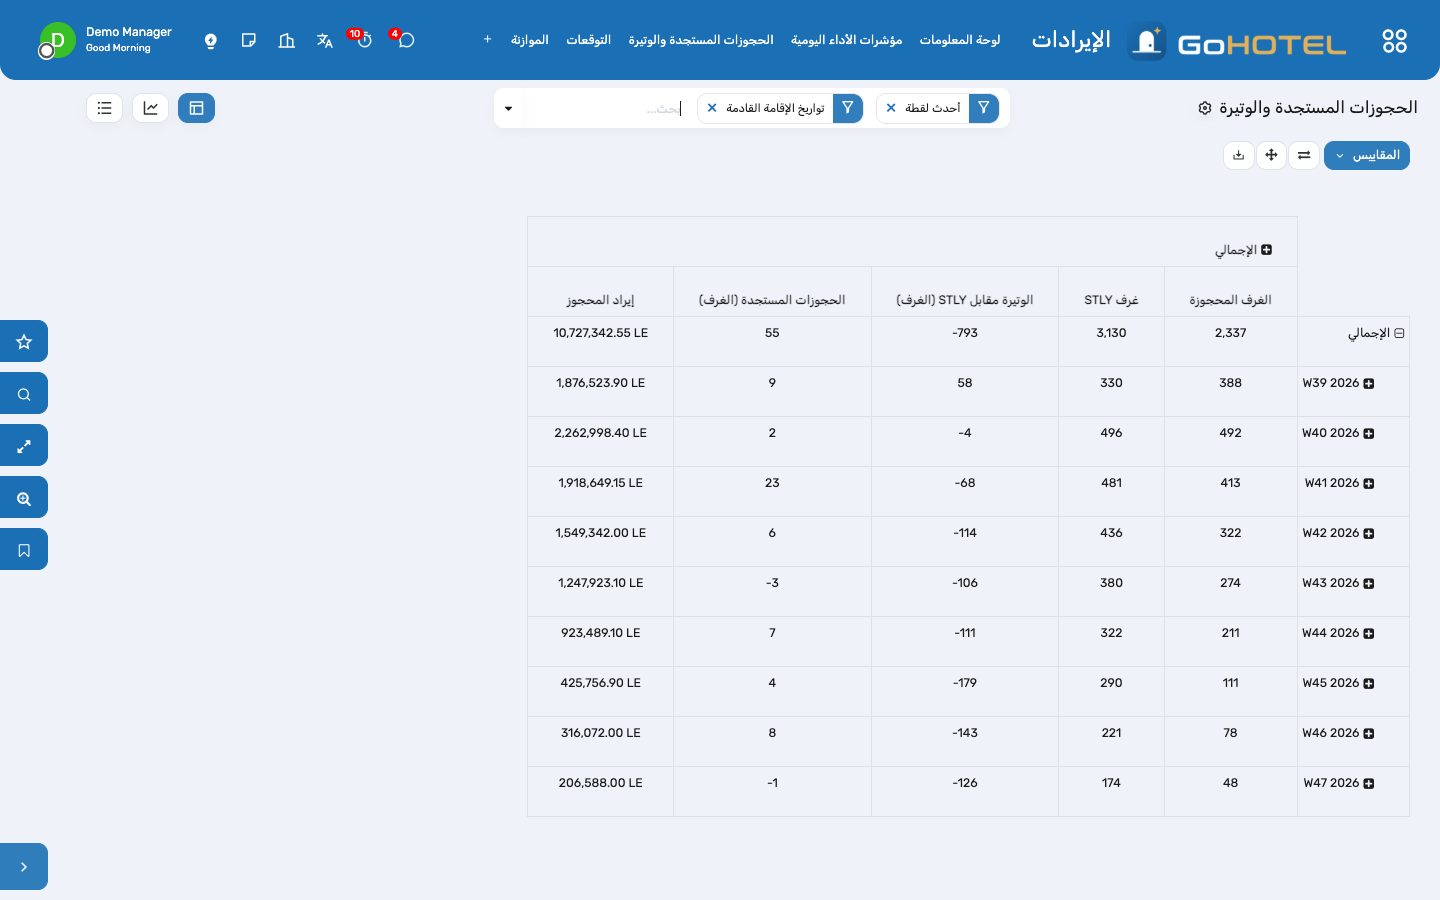Open the settings gear beside page title
Image resolution: width=1440 pixels, height=900 pixels.
[1205, 108]
